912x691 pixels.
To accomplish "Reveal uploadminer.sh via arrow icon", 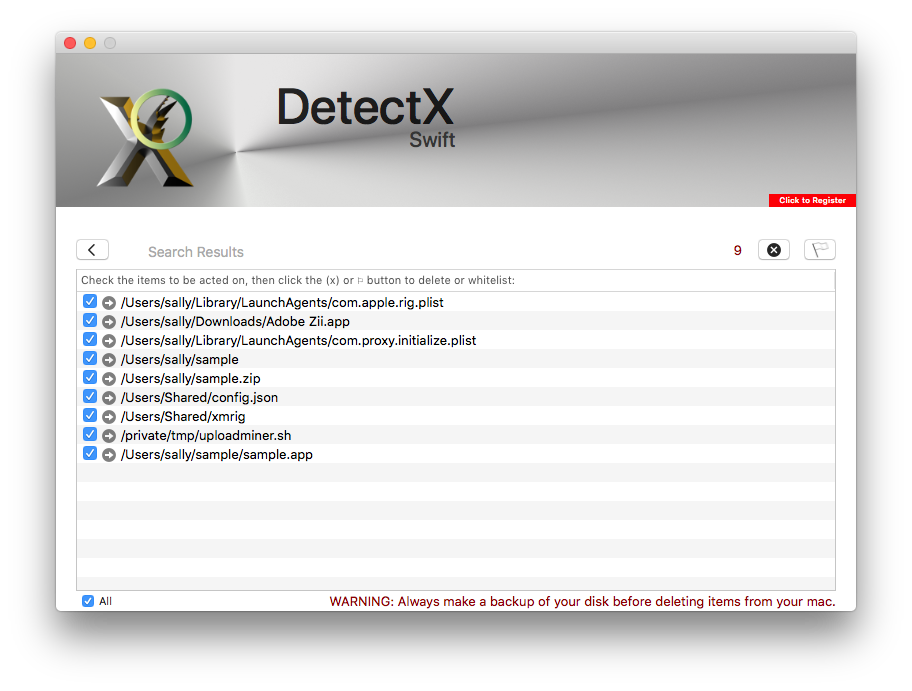I will [x=109, y=436].
